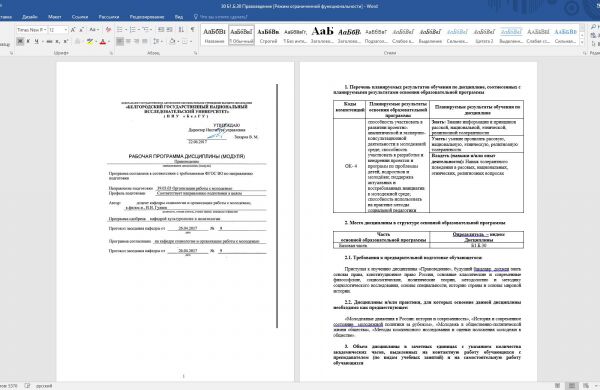Open the Вид tab
Screen dimensions: 600x390
click(x=179, y=17)
